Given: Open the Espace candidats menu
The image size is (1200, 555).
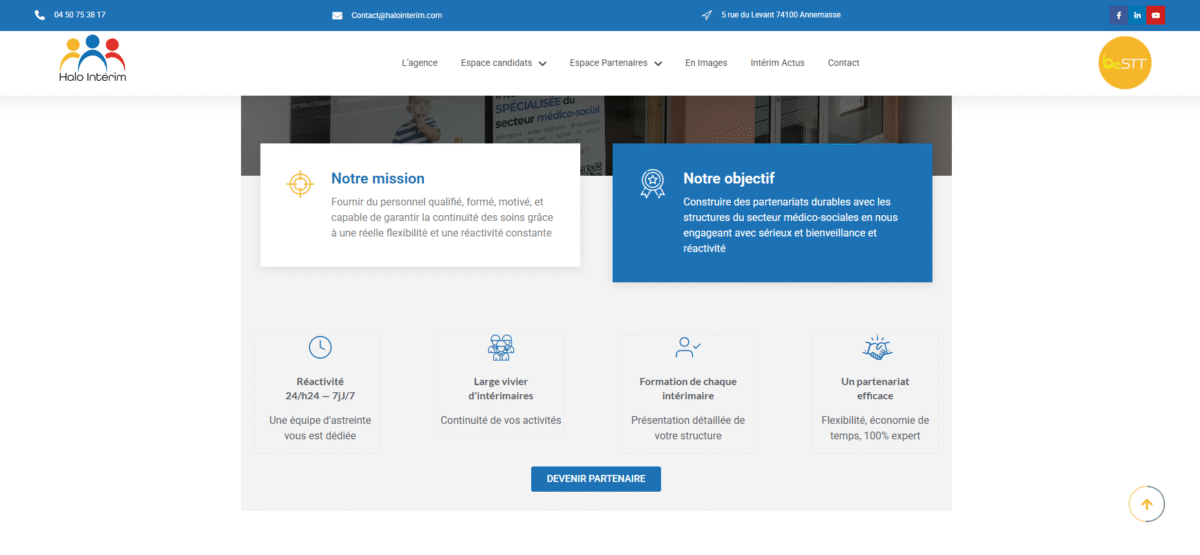Looking at the screenshot, I should point(496,63).
